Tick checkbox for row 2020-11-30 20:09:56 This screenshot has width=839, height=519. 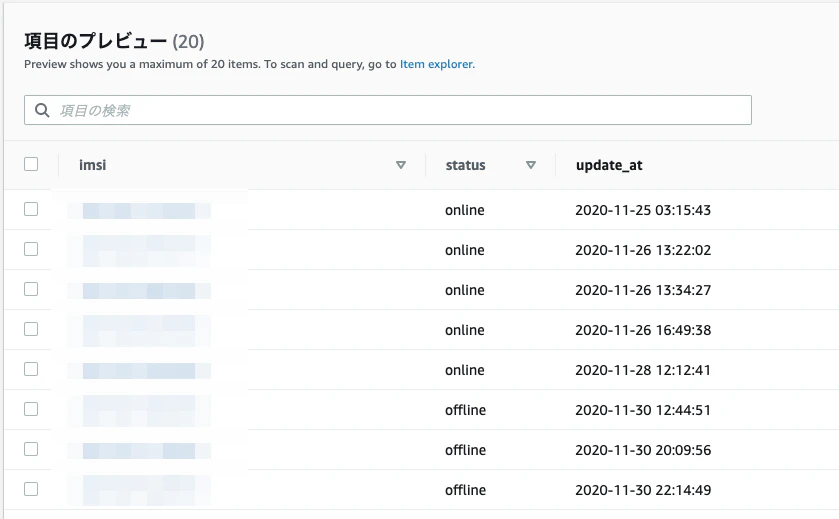pyautogui.click(x=31, y=449)
